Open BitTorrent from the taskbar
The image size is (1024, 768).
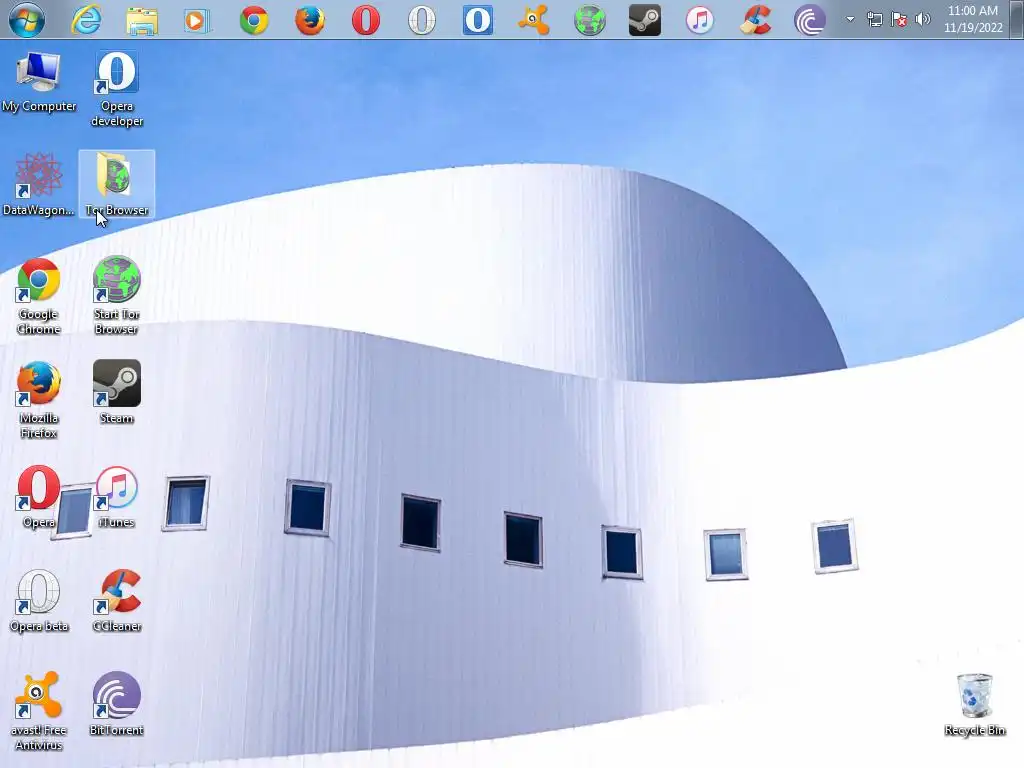[810, 20]
